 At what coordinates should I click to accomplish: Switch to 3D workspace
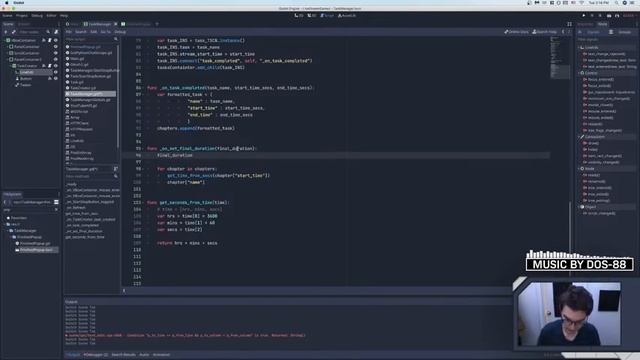coord(312,16)
